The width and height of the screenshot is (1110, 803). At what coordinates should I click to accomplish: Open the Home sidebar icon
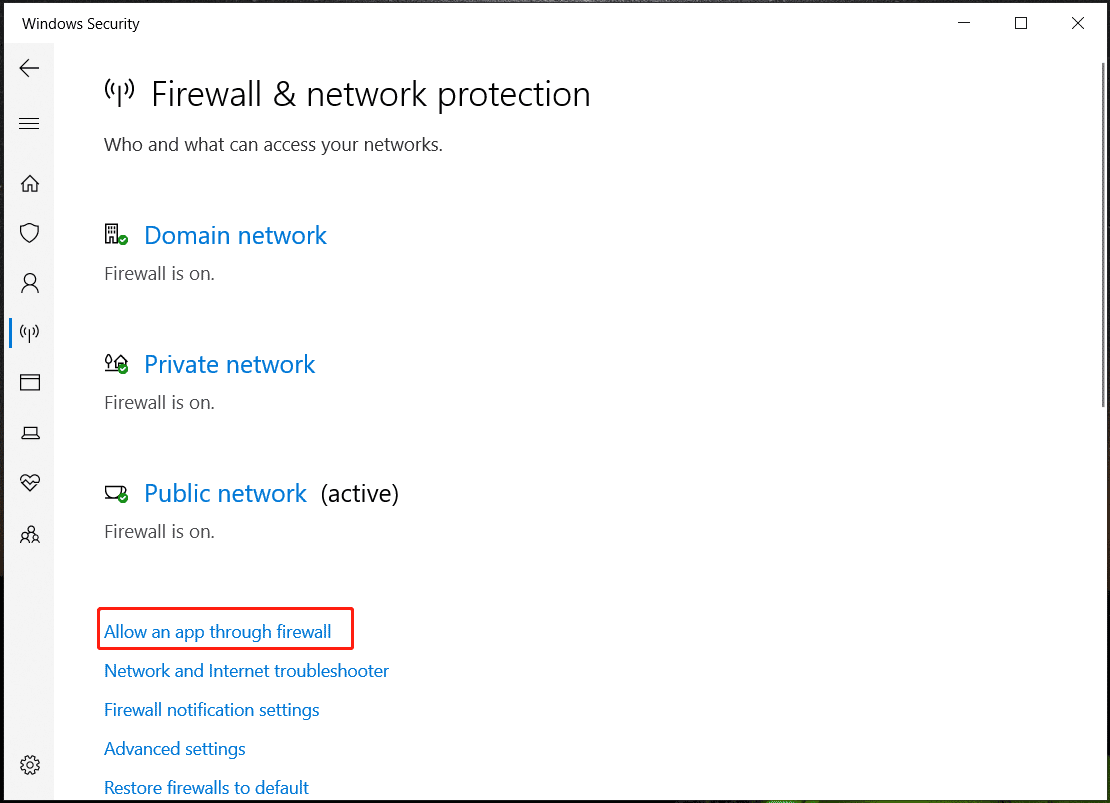pos(30,184)
